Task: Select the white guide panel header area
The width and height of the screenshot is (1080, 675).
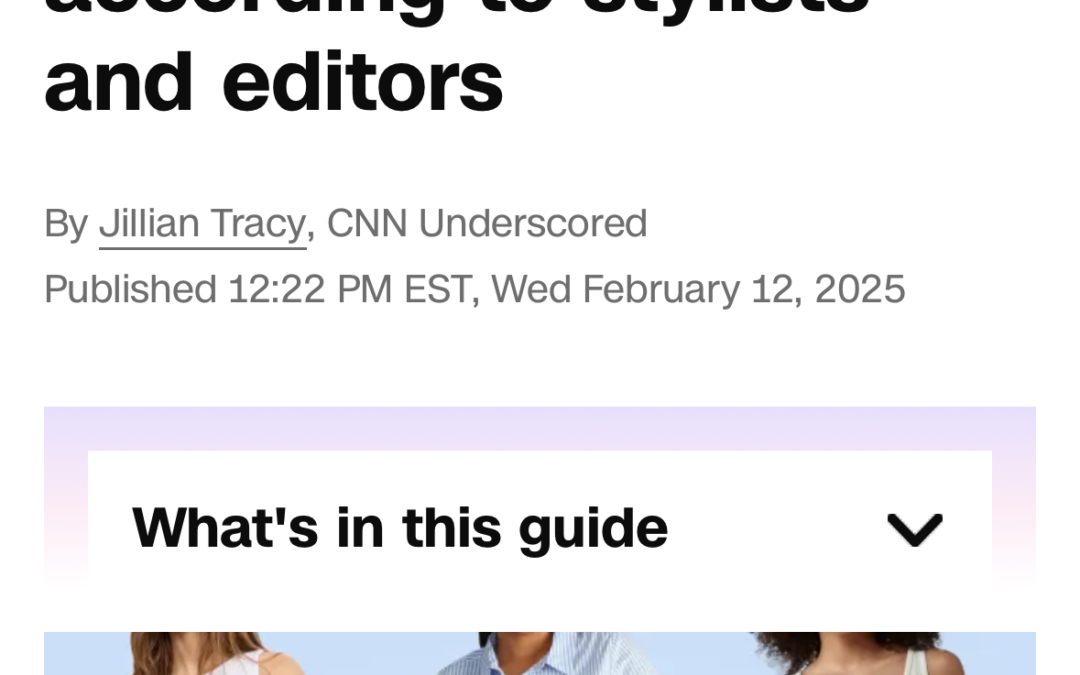Action: (x=540, y=528)
